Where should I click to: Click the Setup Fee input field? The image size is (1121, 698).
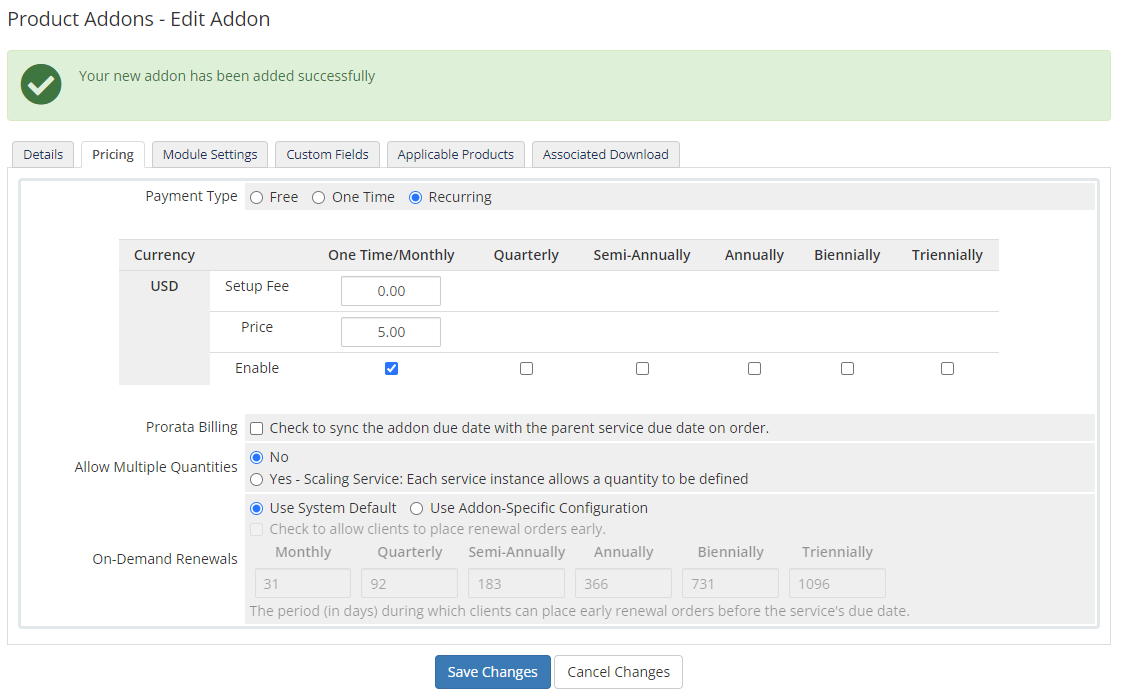point(391,291)
